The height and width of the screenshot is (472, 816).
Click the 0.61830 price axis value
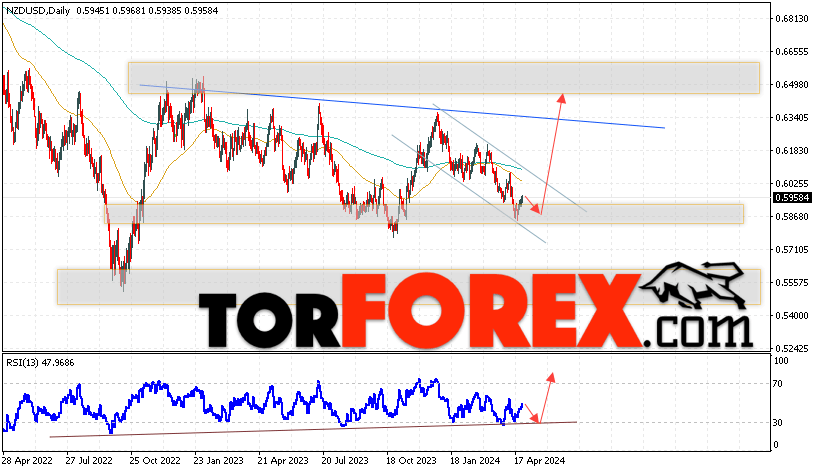793,150
